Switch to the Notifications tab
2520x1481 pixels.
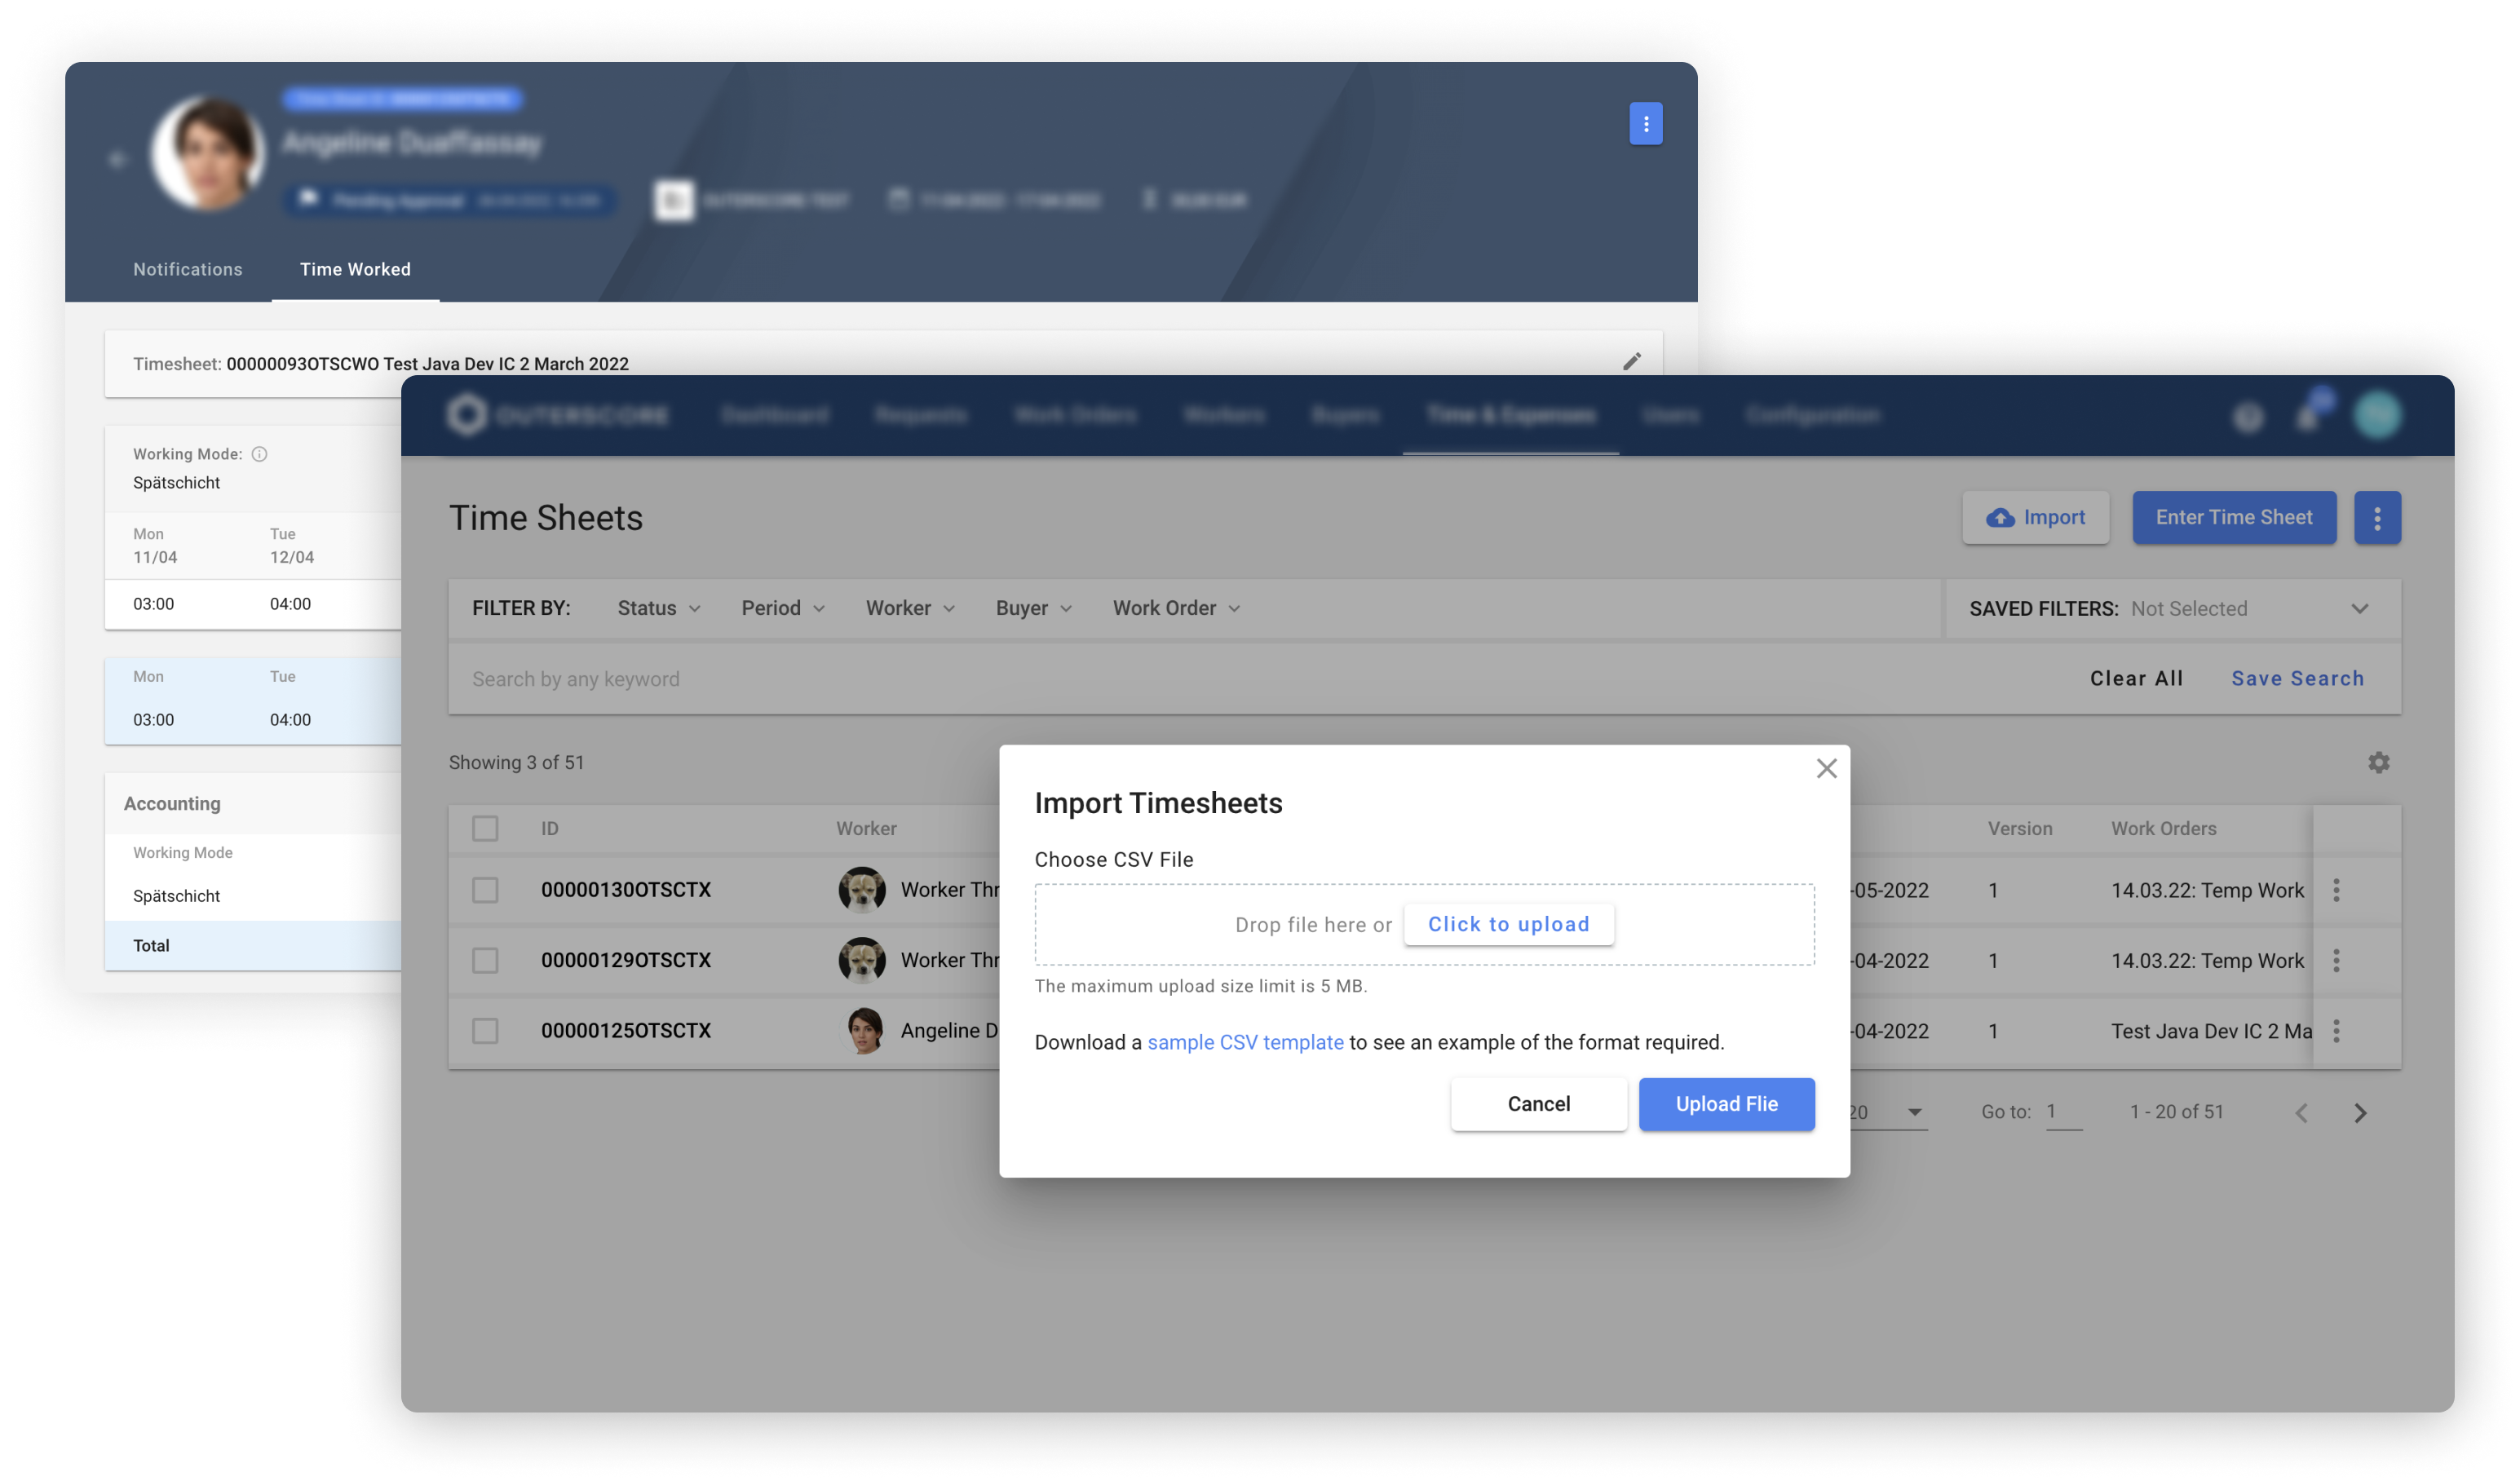[x=188, y=269]
